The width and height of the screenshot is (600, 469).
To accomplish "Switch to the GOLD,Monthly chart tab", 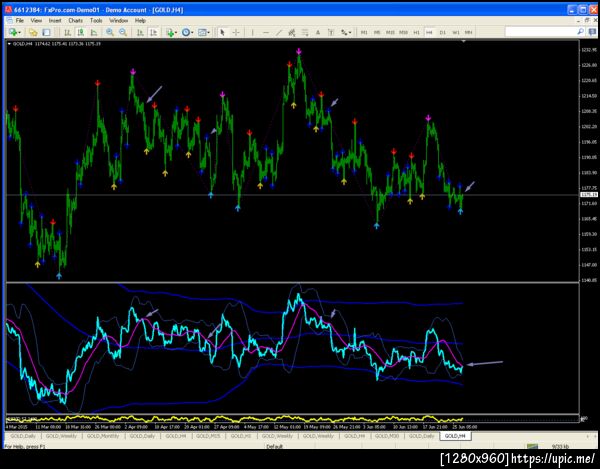I will 103,436.
